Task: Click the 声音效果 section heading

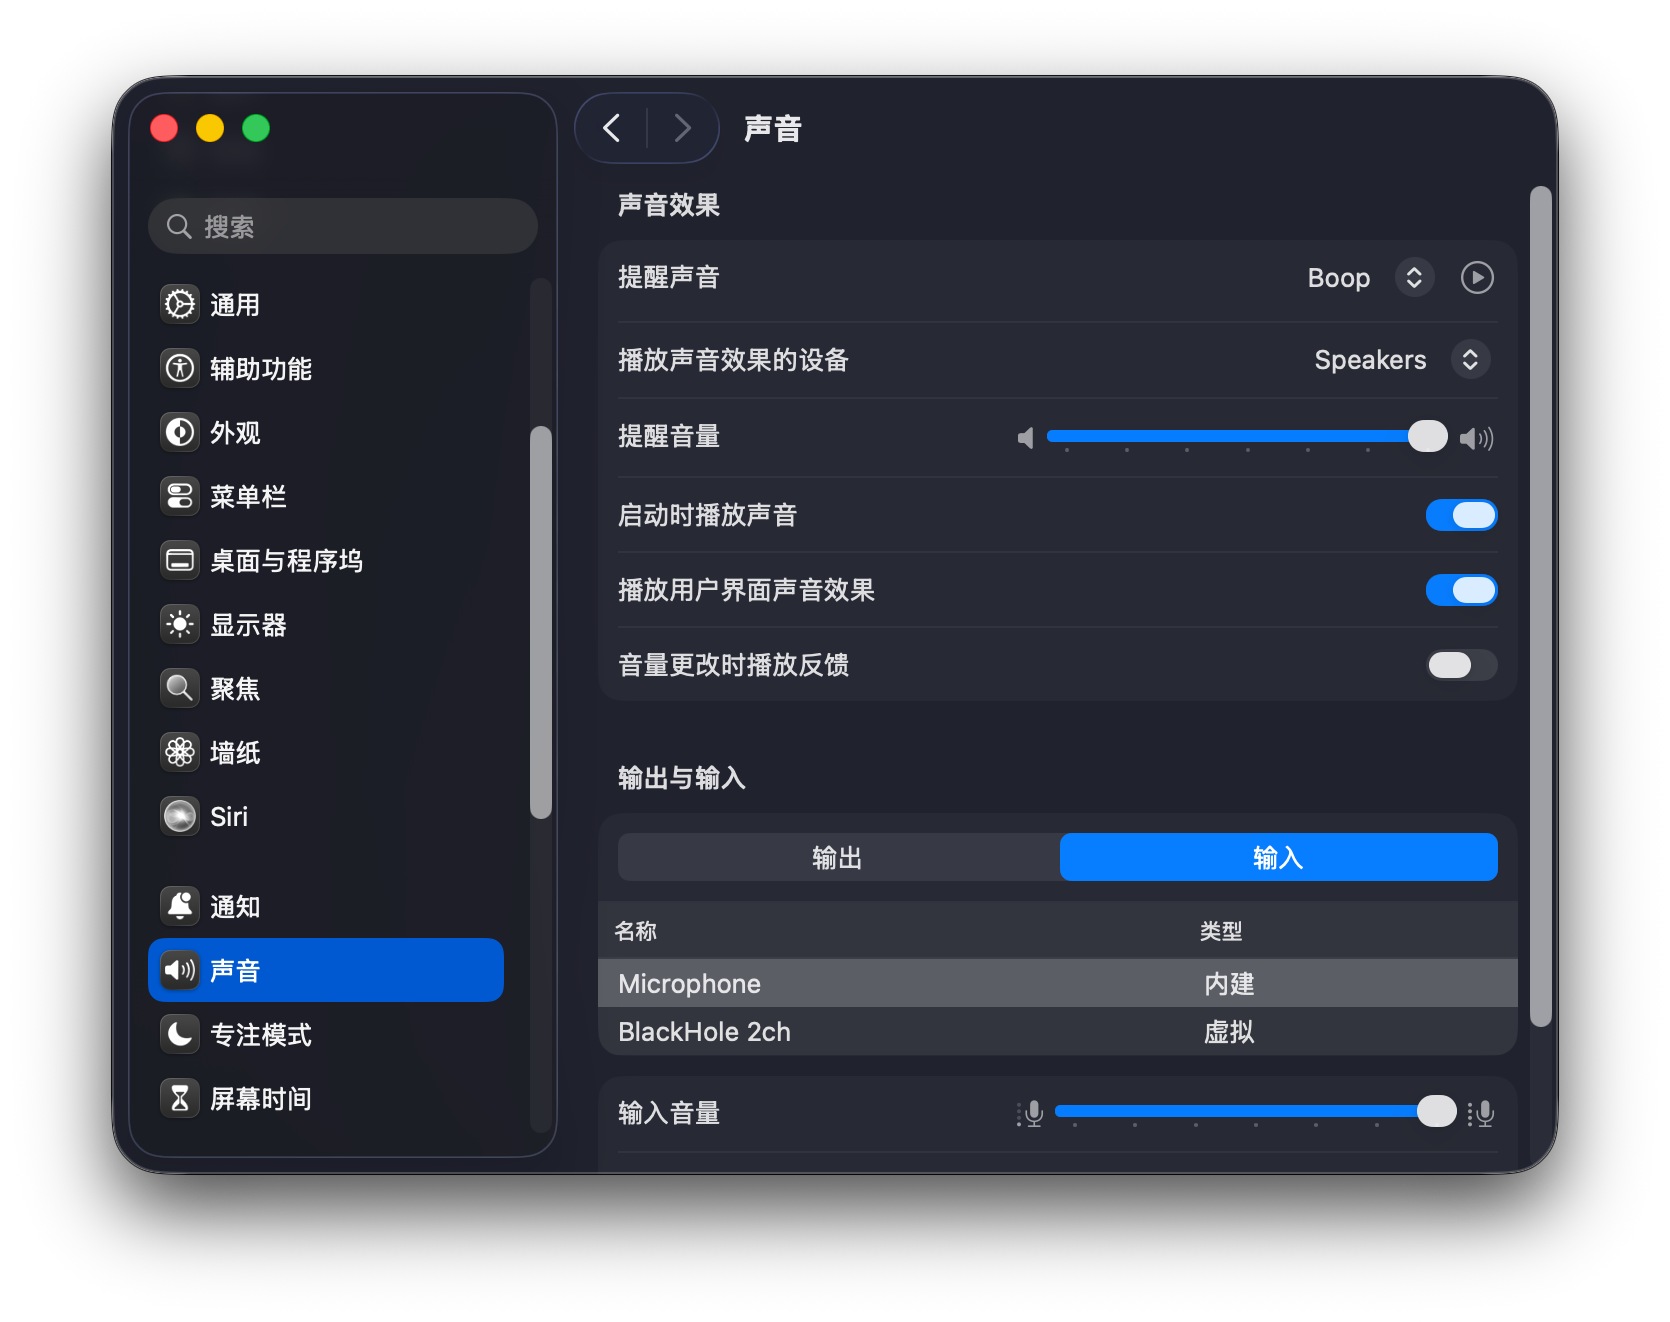Action: [669, 205]
